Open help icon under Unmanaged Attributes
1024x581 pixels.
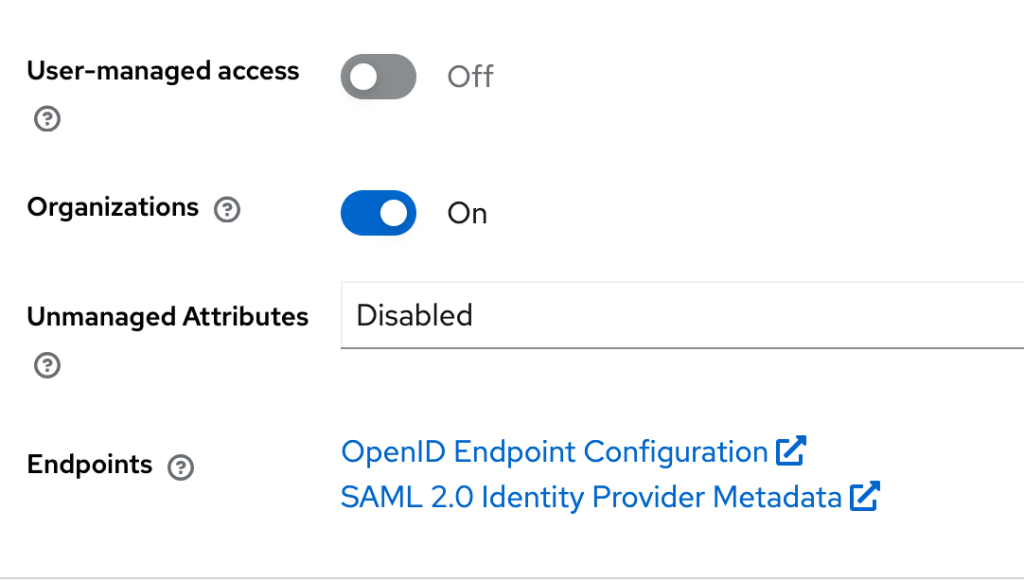pyautogui.click(x=47, y=365)
